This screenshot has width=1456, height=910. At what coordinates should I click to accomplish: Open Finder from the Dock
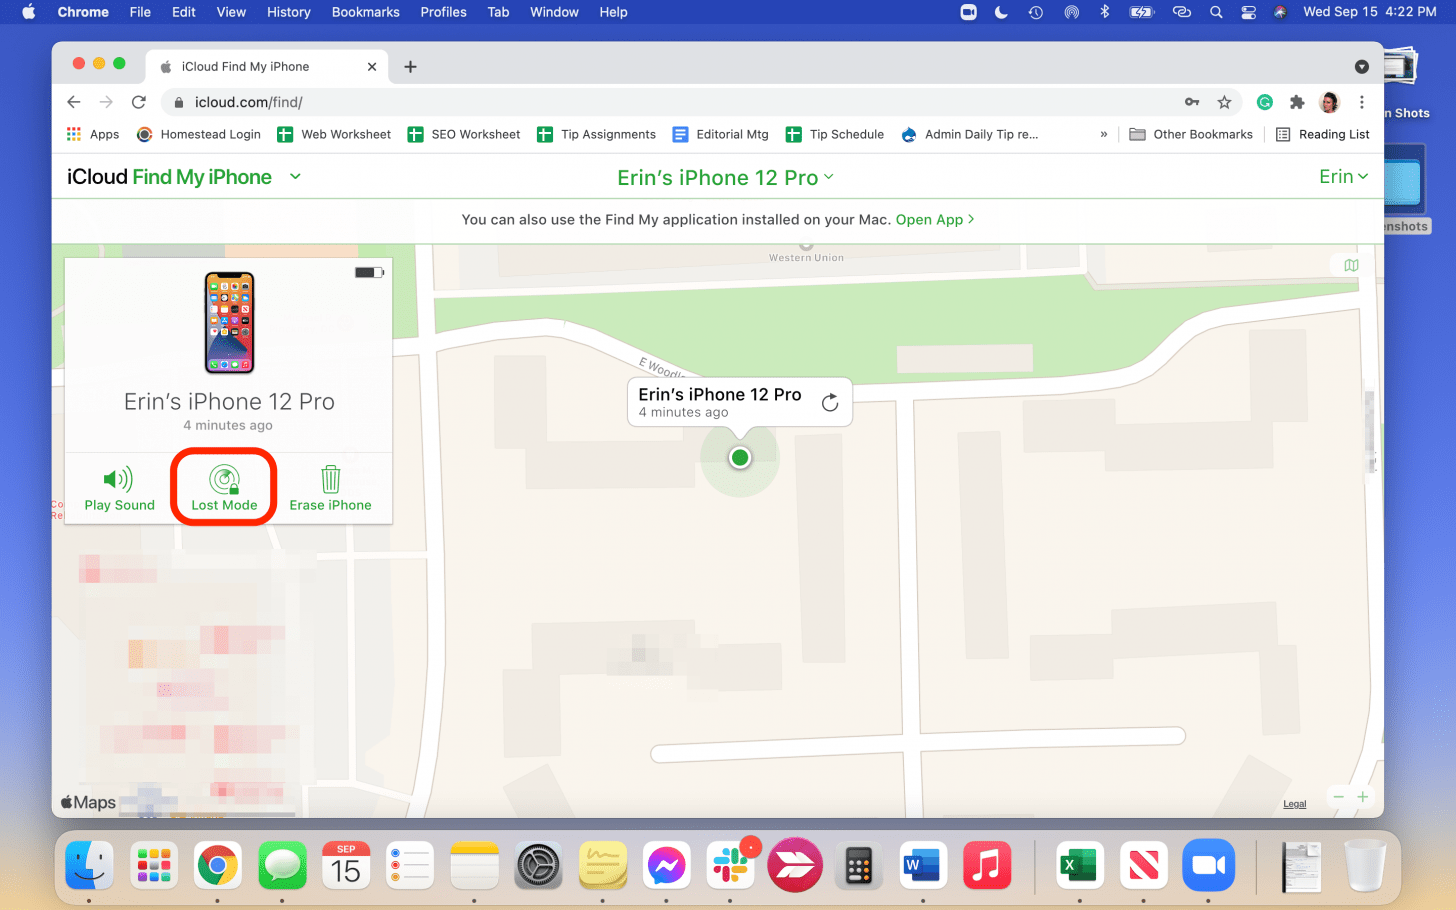point(89,866)
